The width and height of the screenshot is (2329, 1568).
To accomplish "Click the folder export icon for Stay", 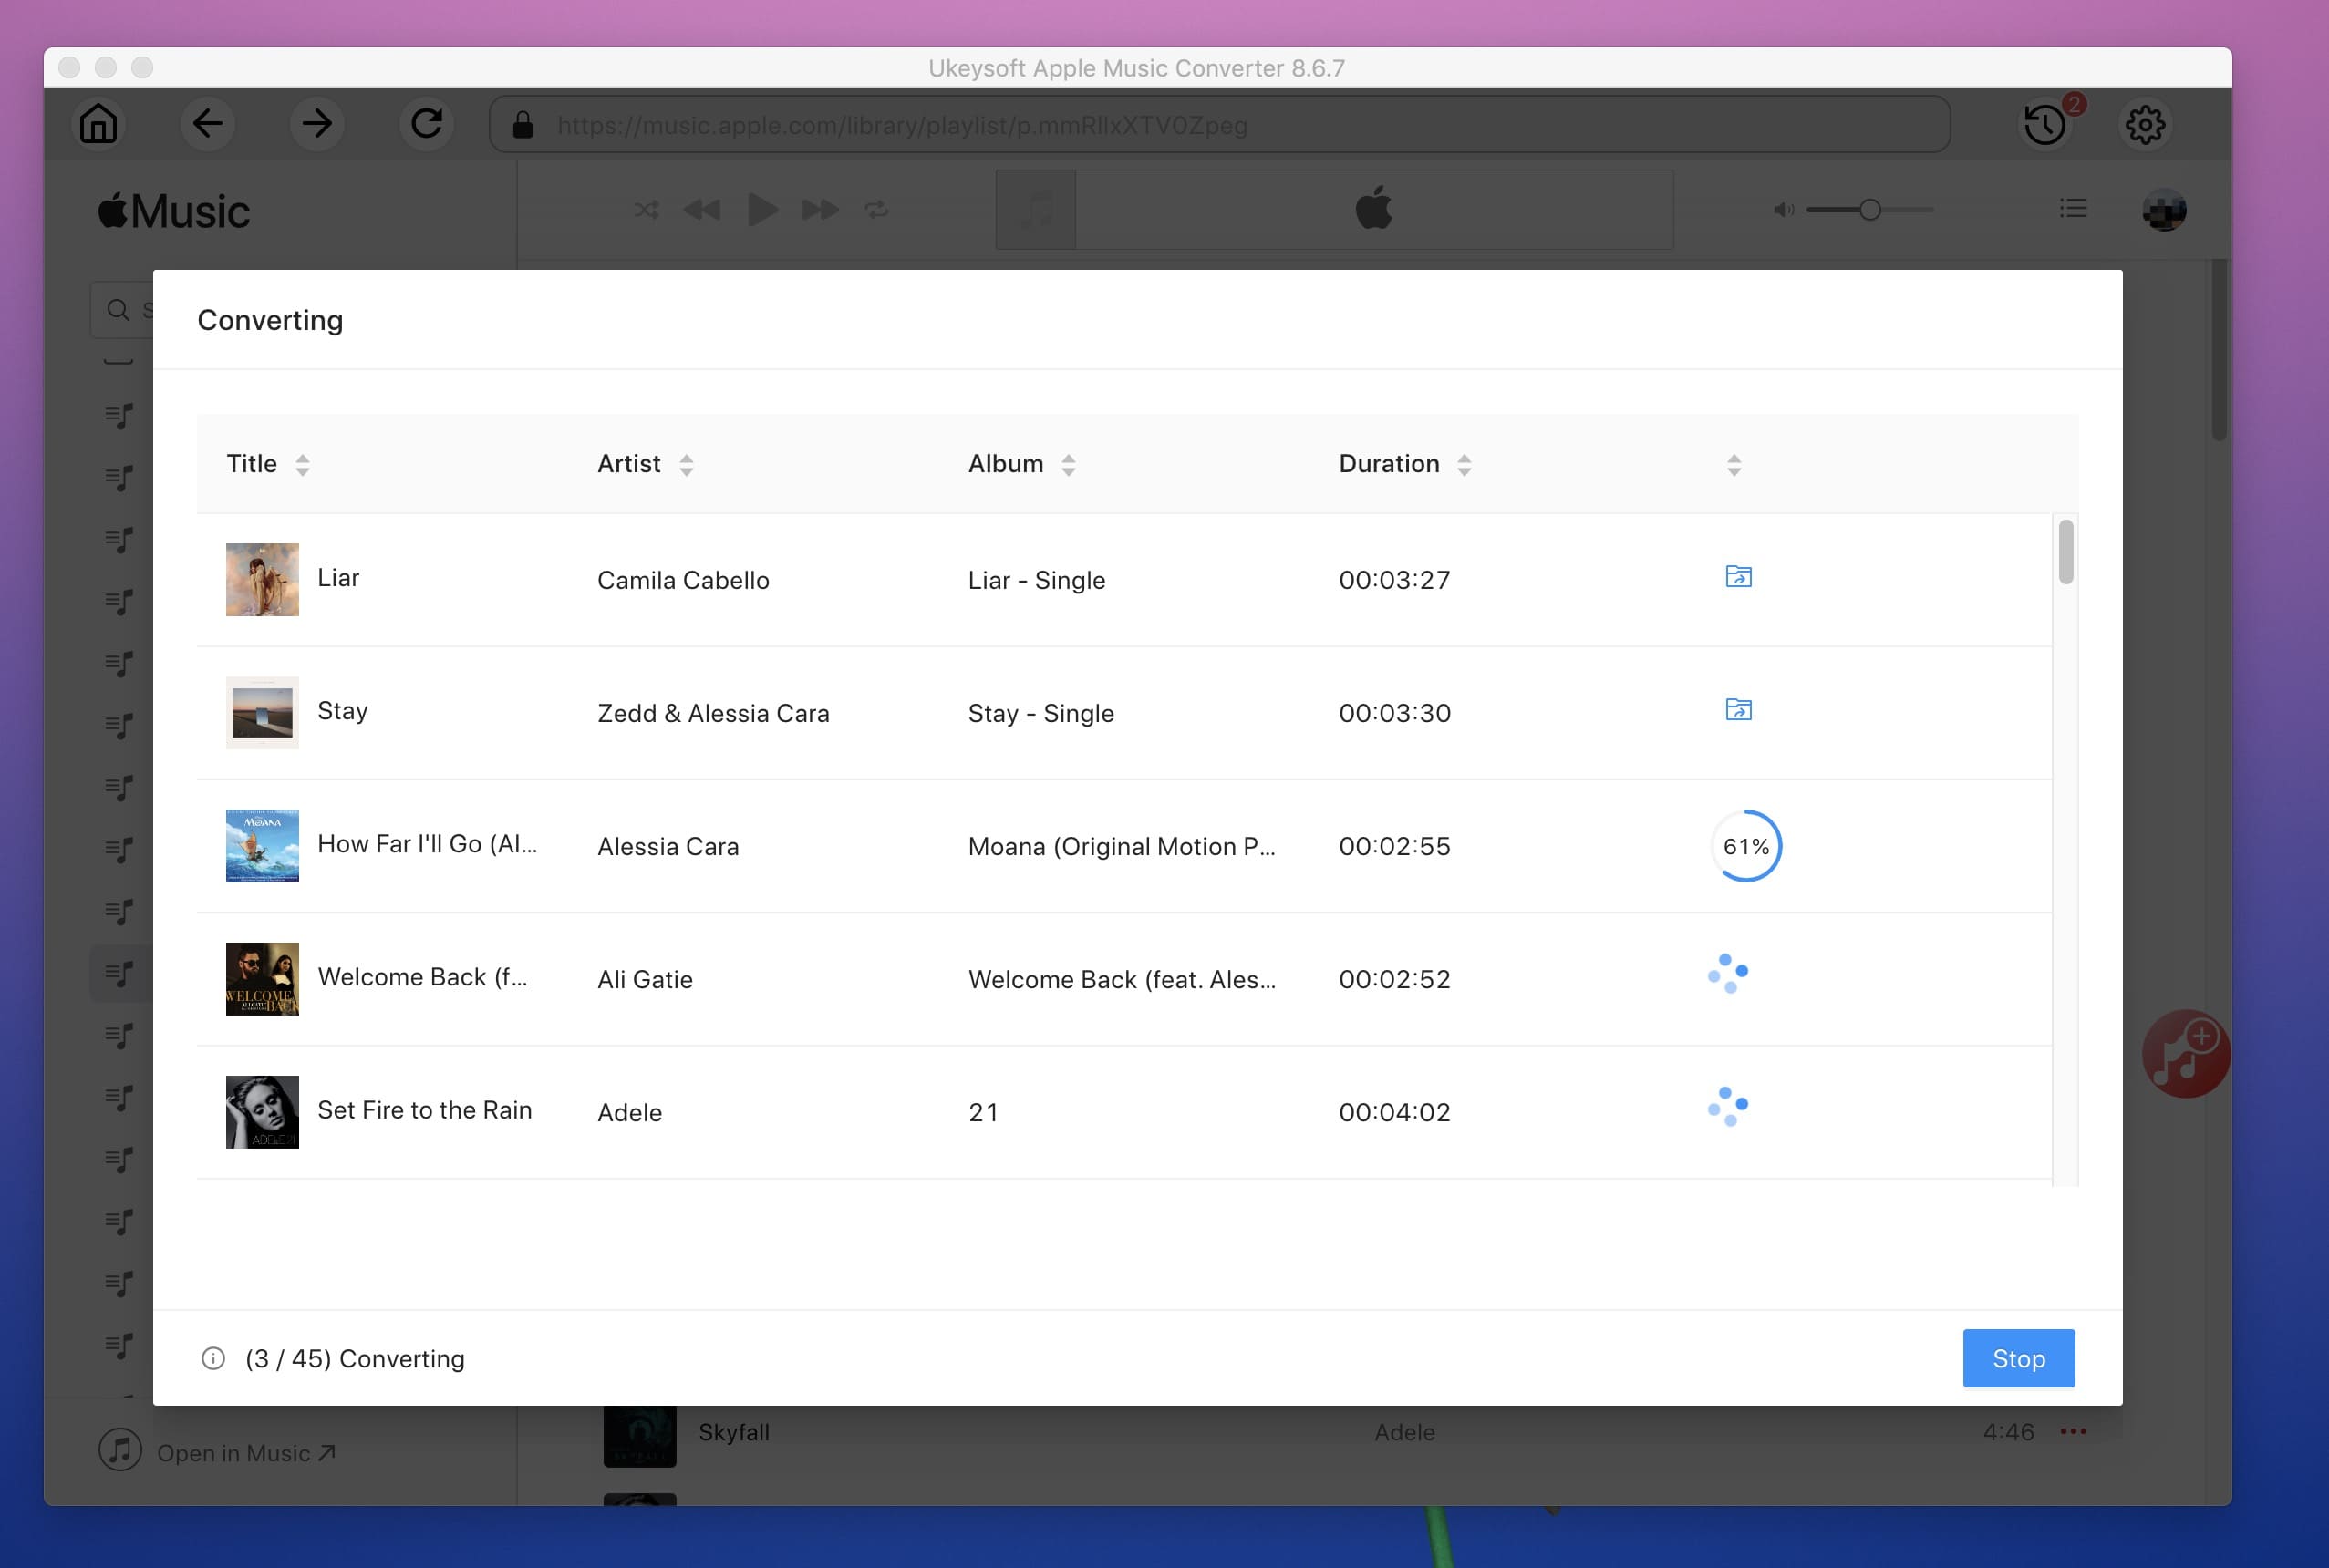I will coord(1736,710).
